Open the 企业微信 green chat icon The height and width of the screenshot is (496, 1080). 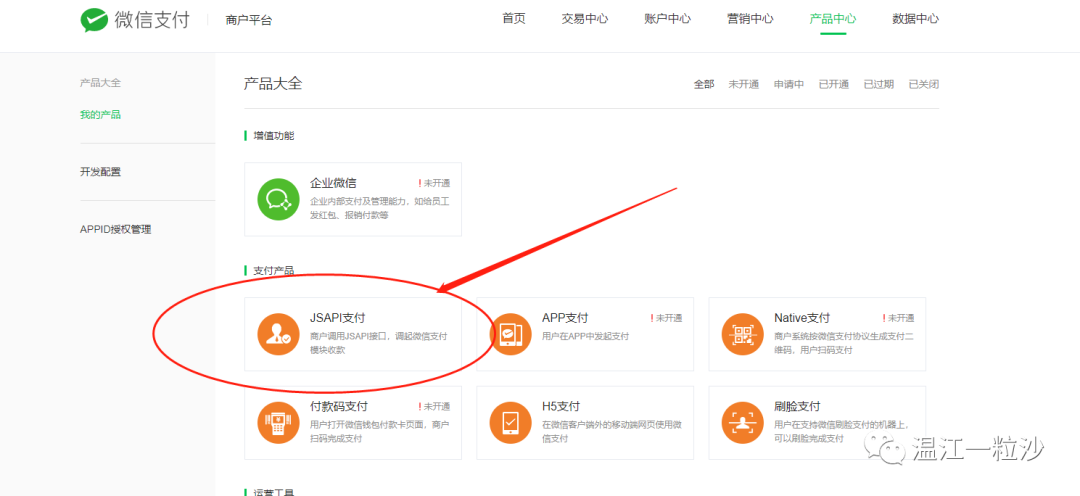[278, 199]
